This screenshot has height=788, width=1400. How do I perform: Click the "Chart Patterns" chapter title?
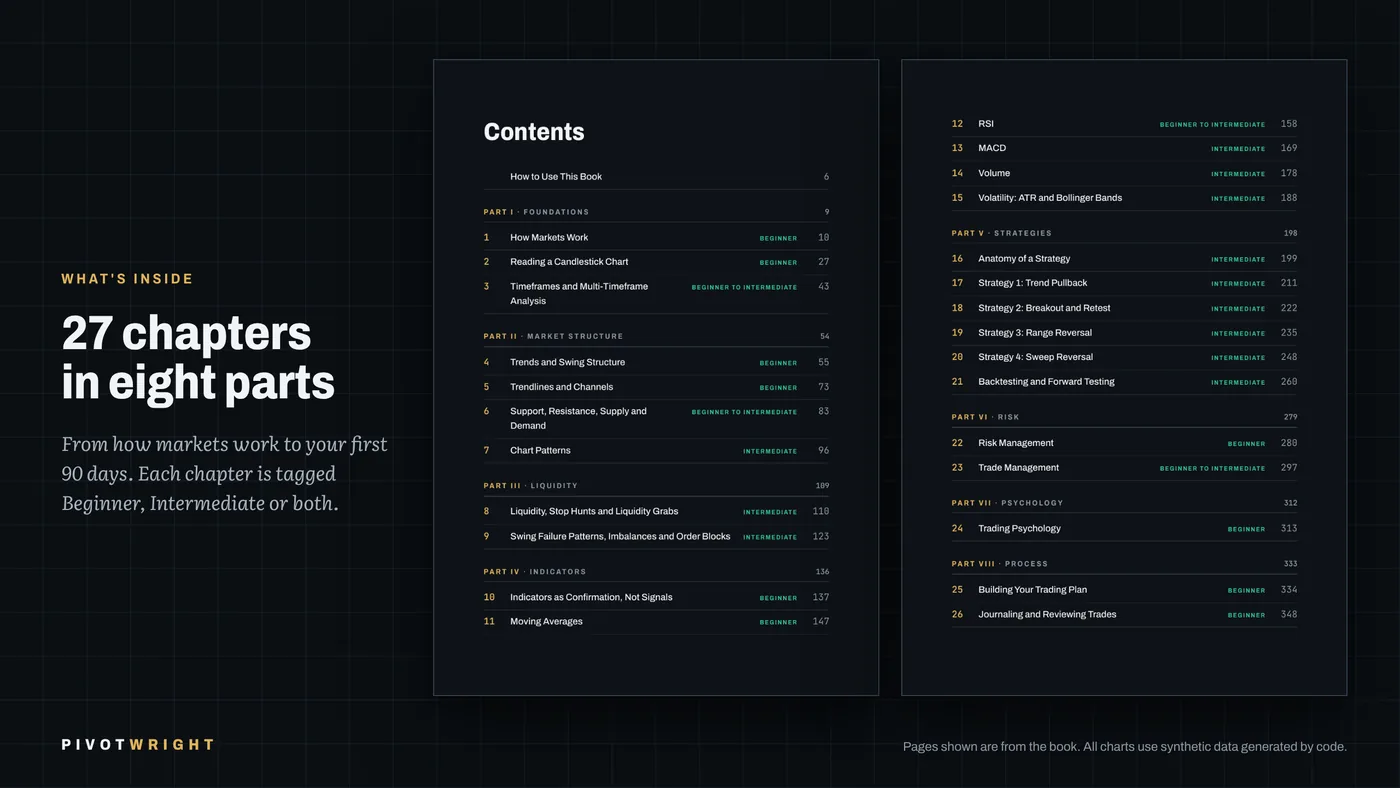pos(540,451)
